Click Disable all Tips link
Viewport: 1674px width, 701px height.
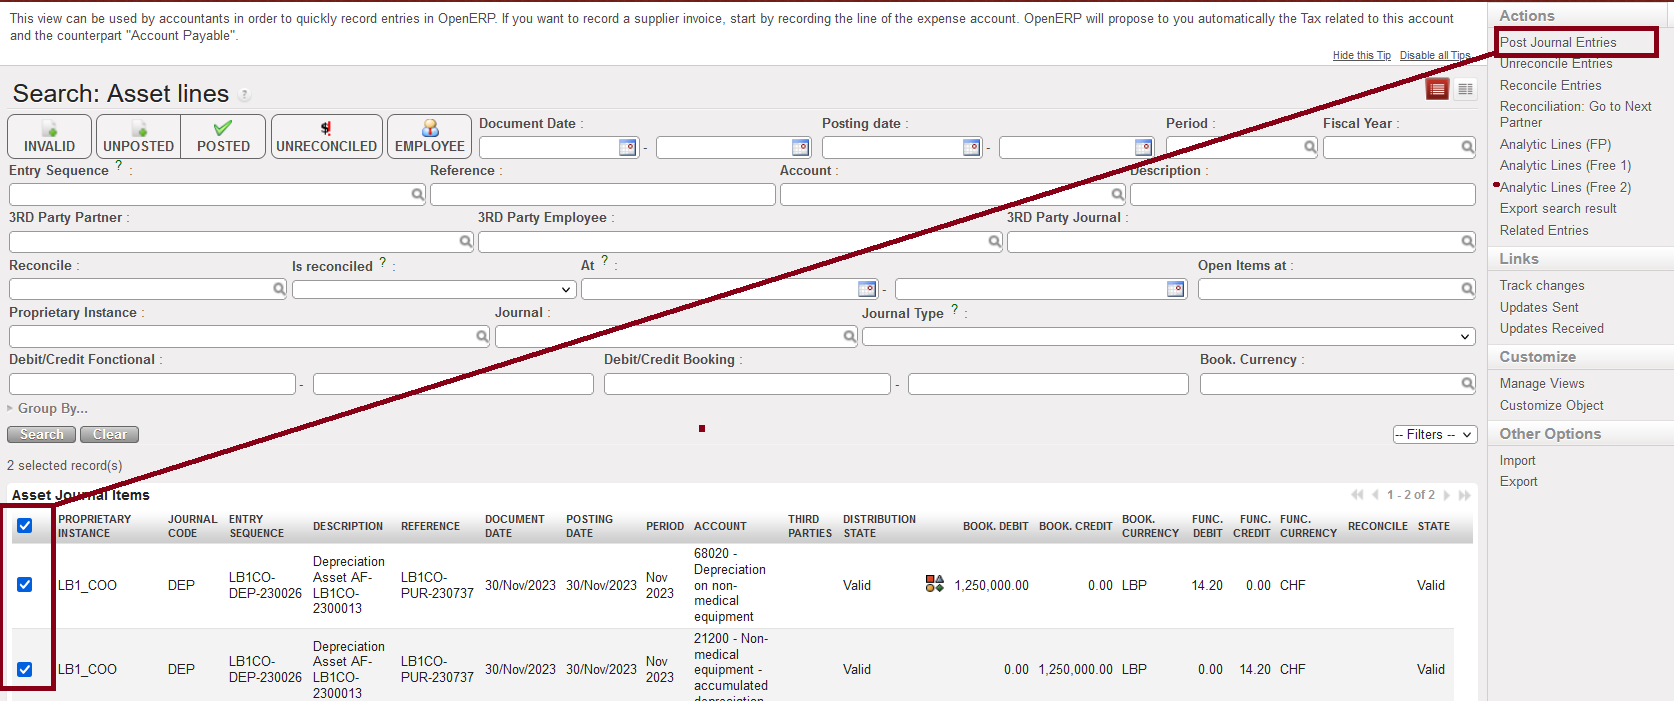pyautogui.click(x=1435, y=55)
